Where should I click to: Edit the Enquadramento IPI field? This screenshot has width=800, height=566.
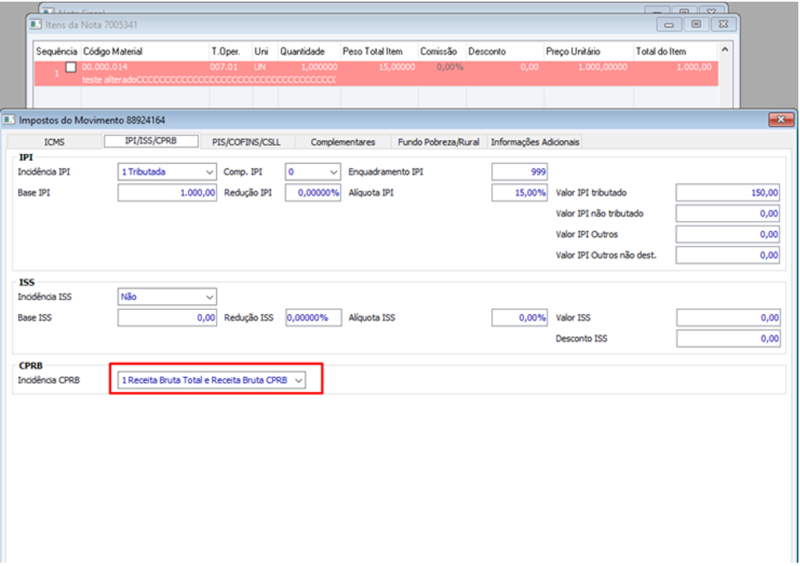click(x=519, y=172)
